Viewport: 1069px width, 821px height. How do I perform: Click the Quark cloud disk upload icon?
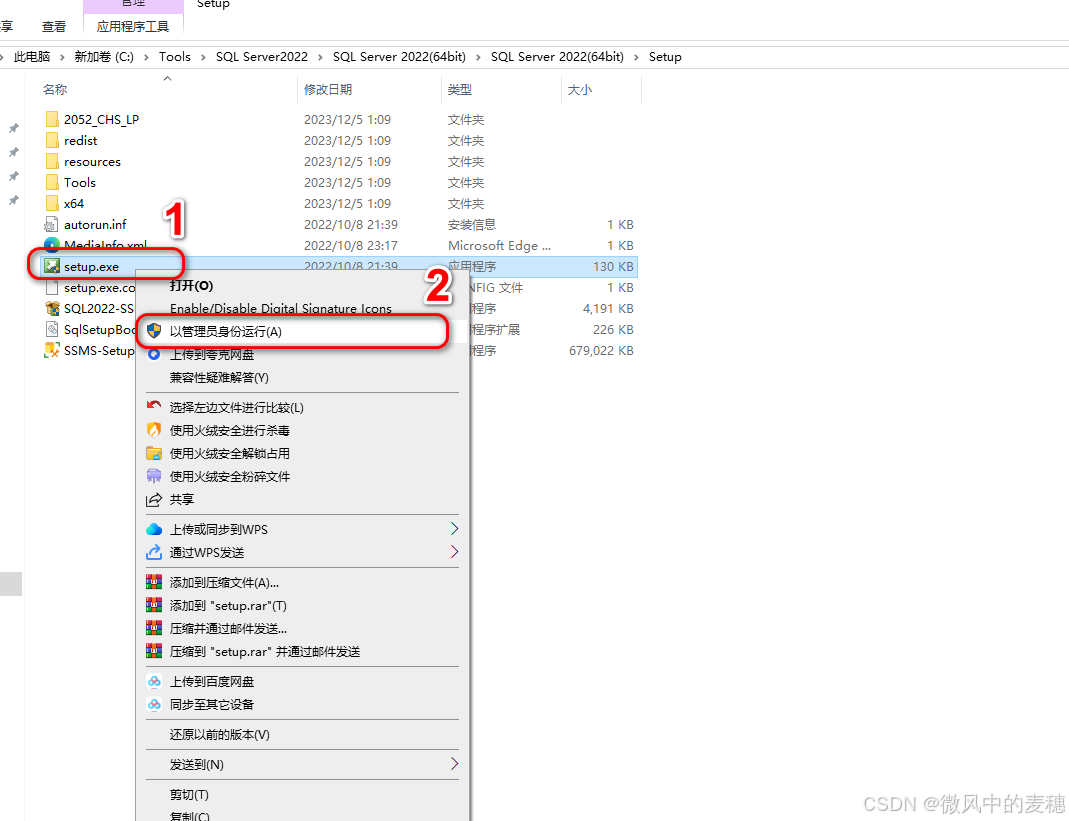[154, 355]
